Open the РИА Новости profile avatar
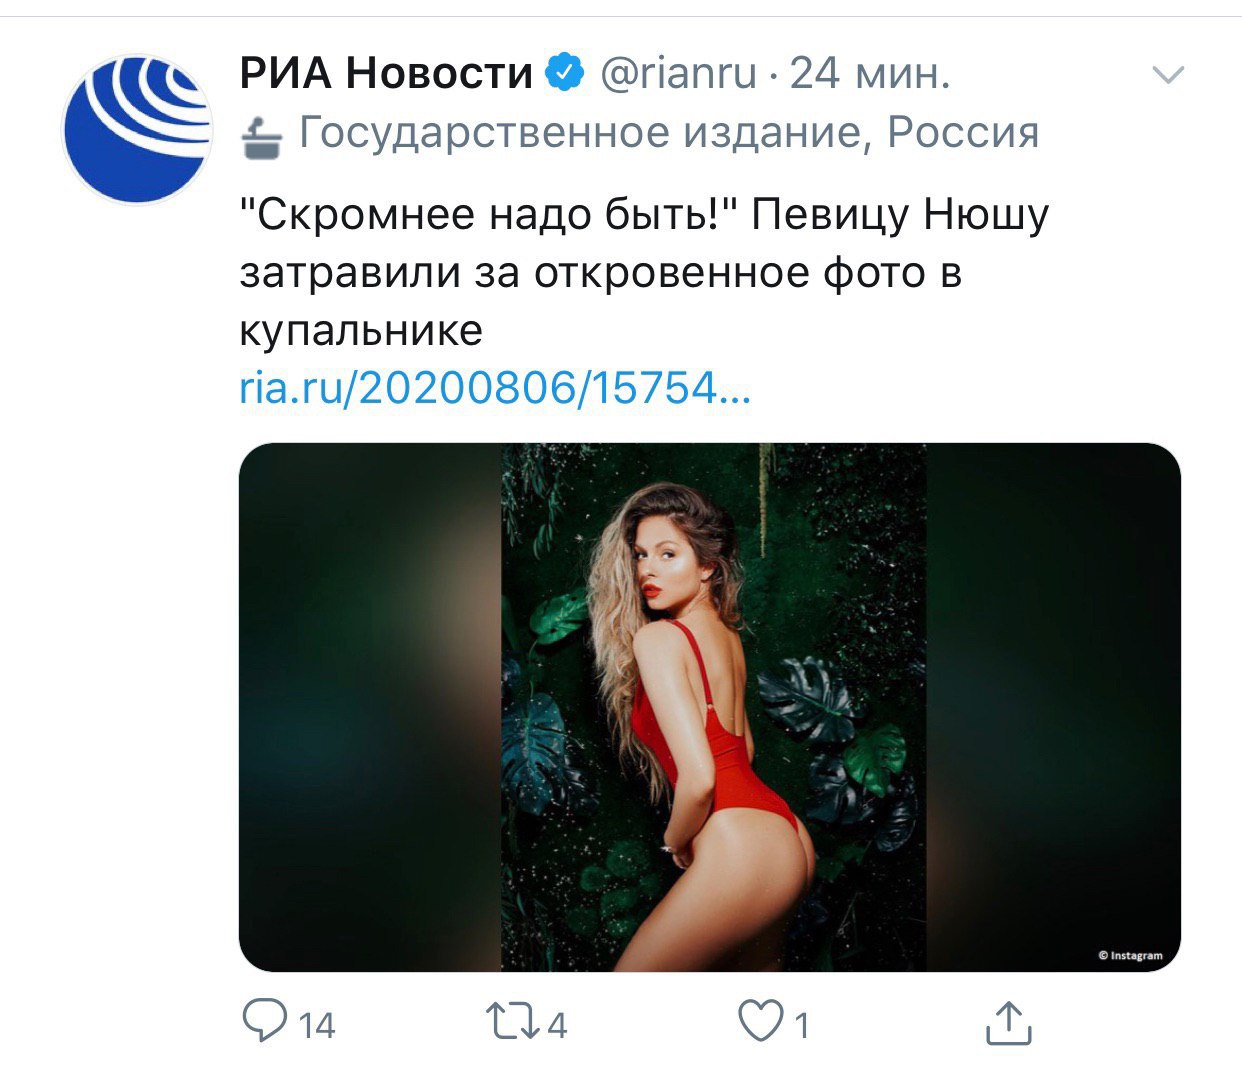 tap(137, 129)
